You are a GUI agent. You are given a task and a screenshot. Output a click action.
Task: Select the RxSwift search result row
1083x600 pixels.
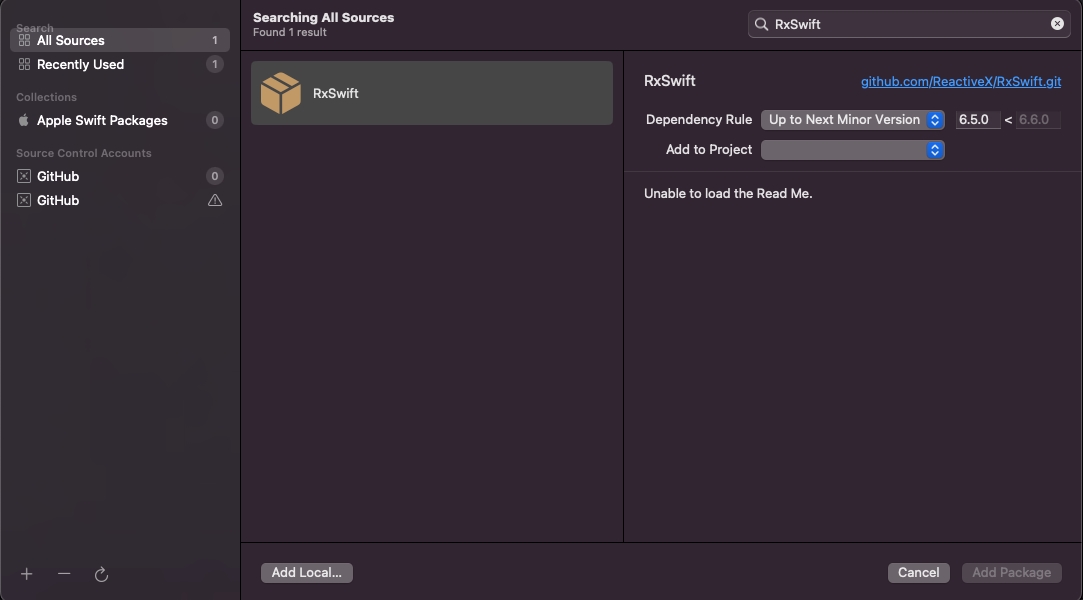(431, 93)
